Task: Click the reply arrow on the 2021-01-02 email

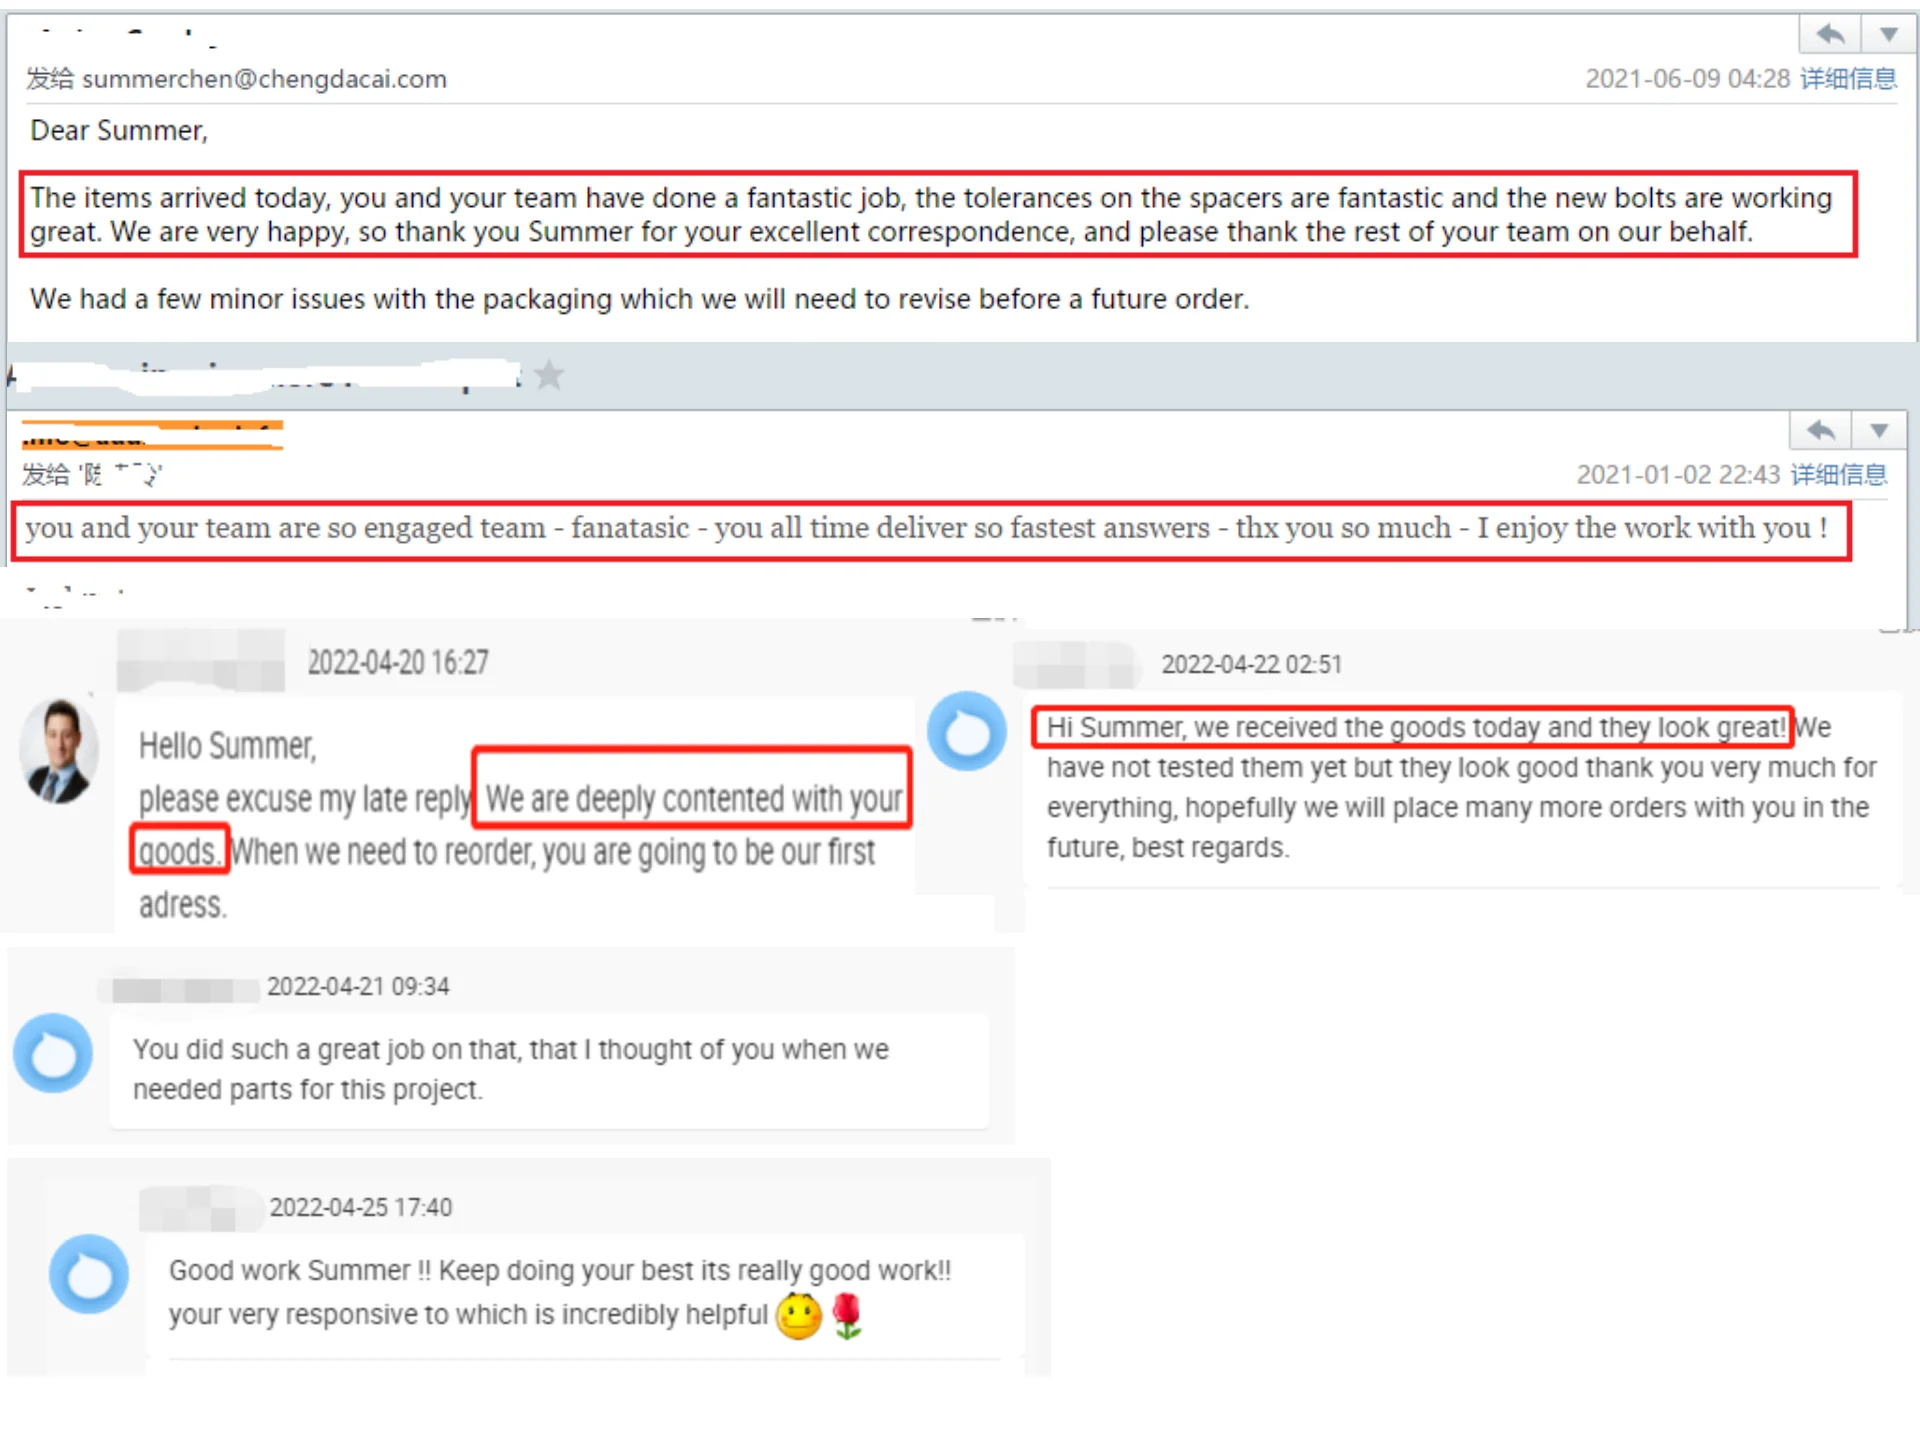Action: (1821, 431)
